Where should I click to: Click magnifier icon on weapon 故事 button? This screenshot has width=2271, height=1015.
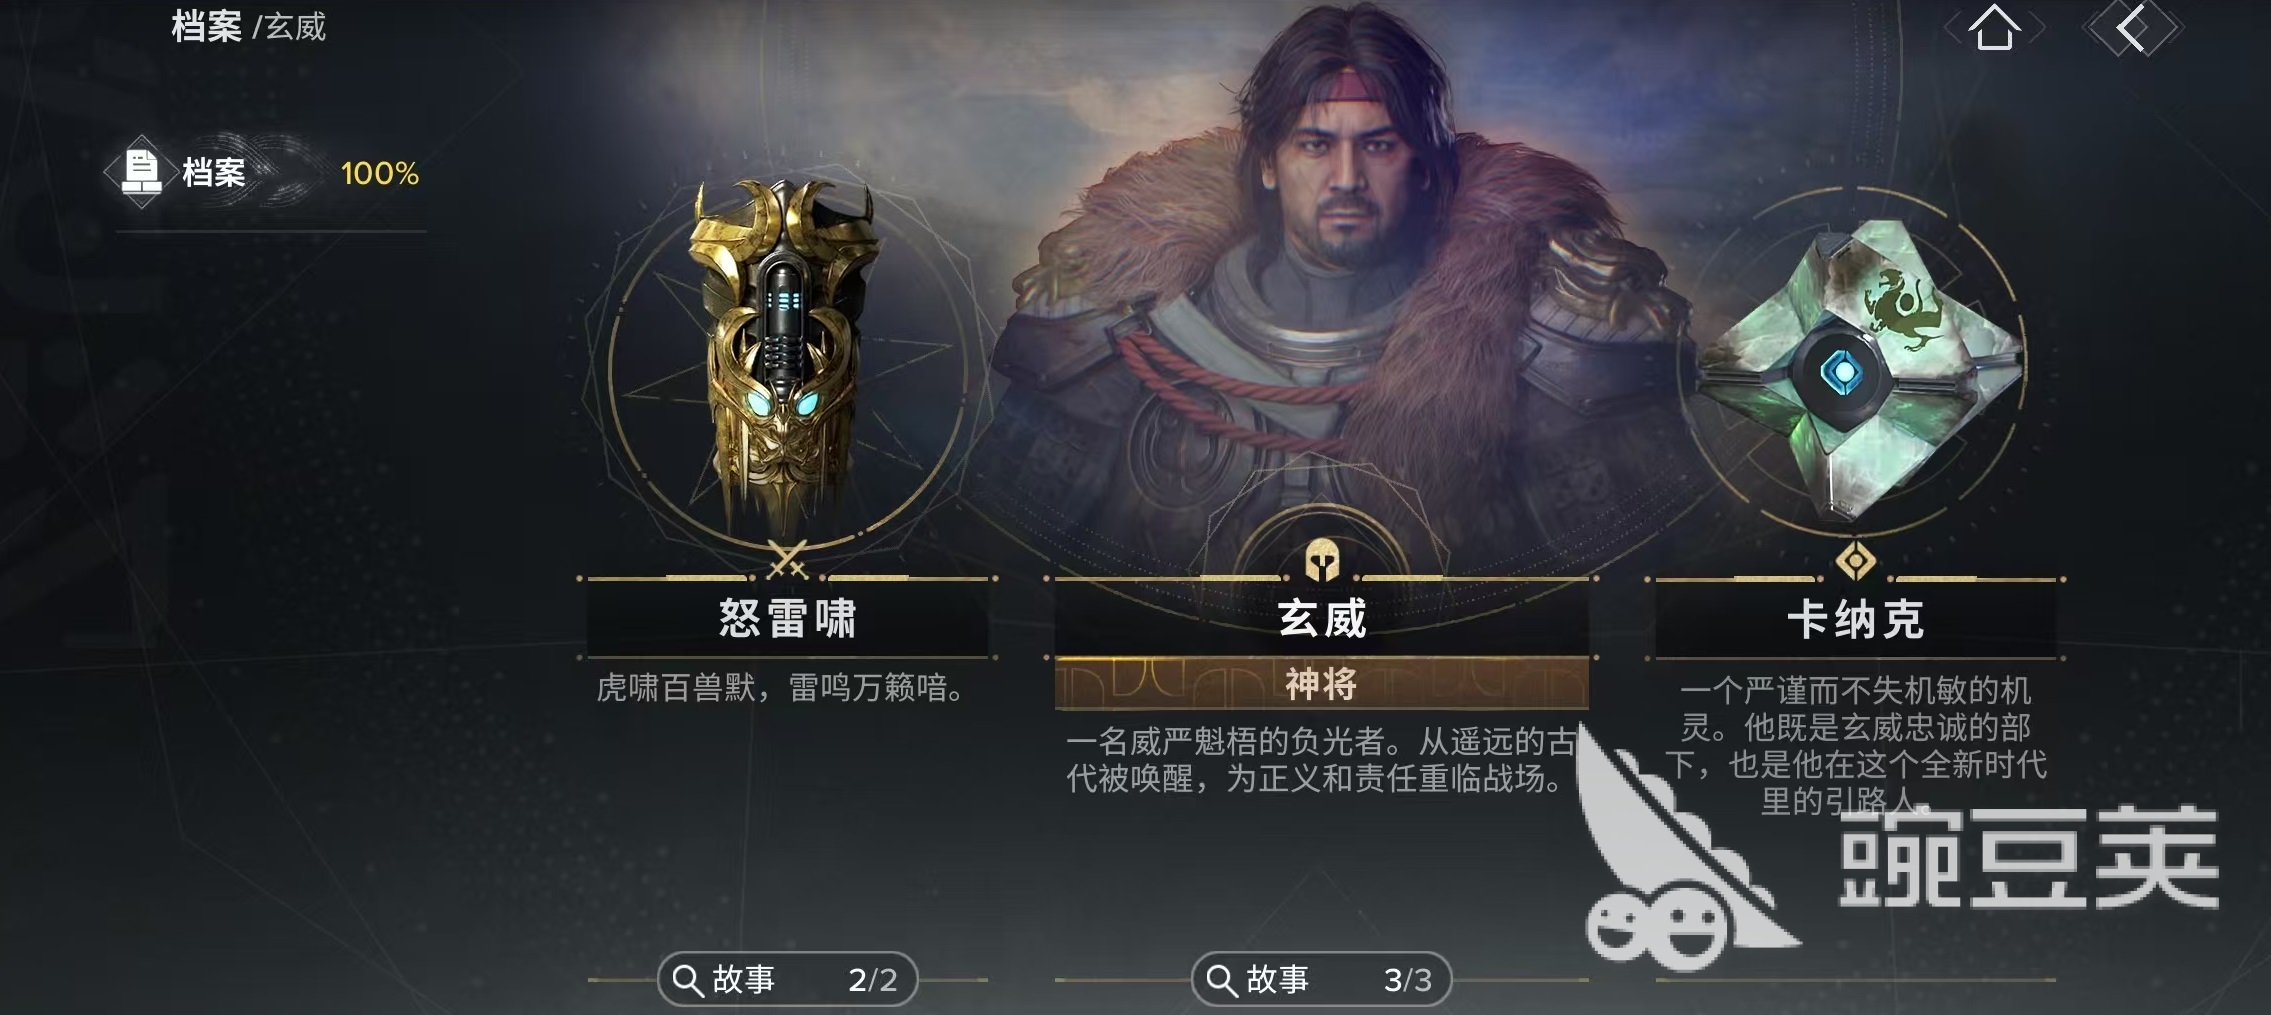click(x=687, y=980)
